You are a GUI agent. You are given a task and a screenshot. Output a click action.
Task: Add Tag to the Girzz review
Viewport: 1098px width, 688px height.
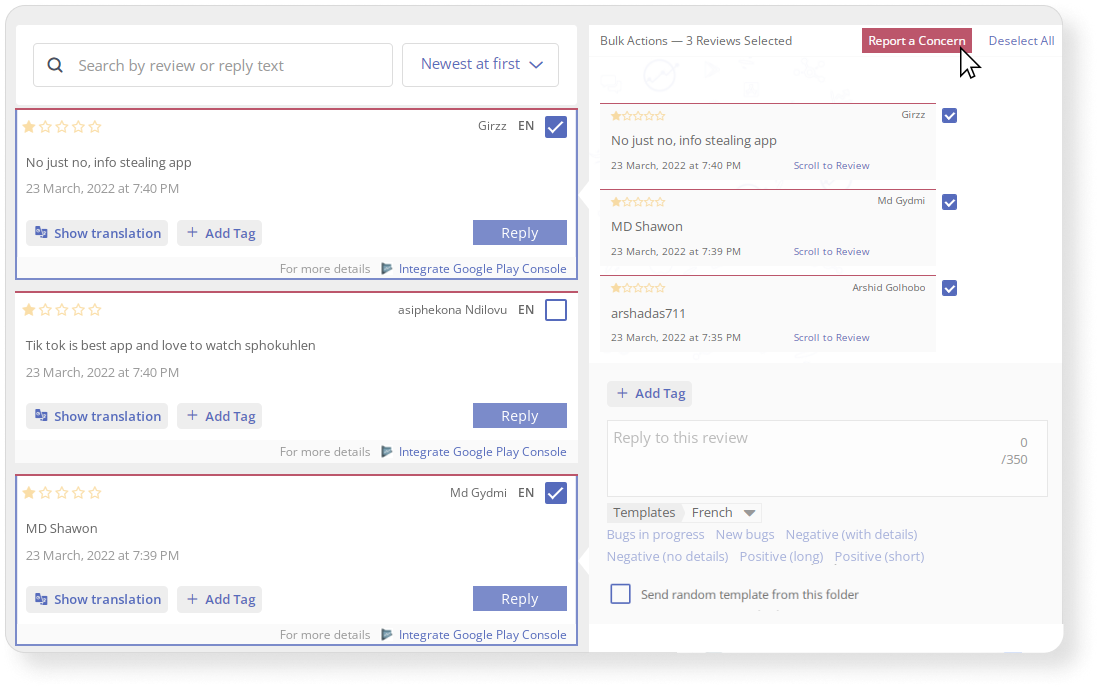click(220, 233)
